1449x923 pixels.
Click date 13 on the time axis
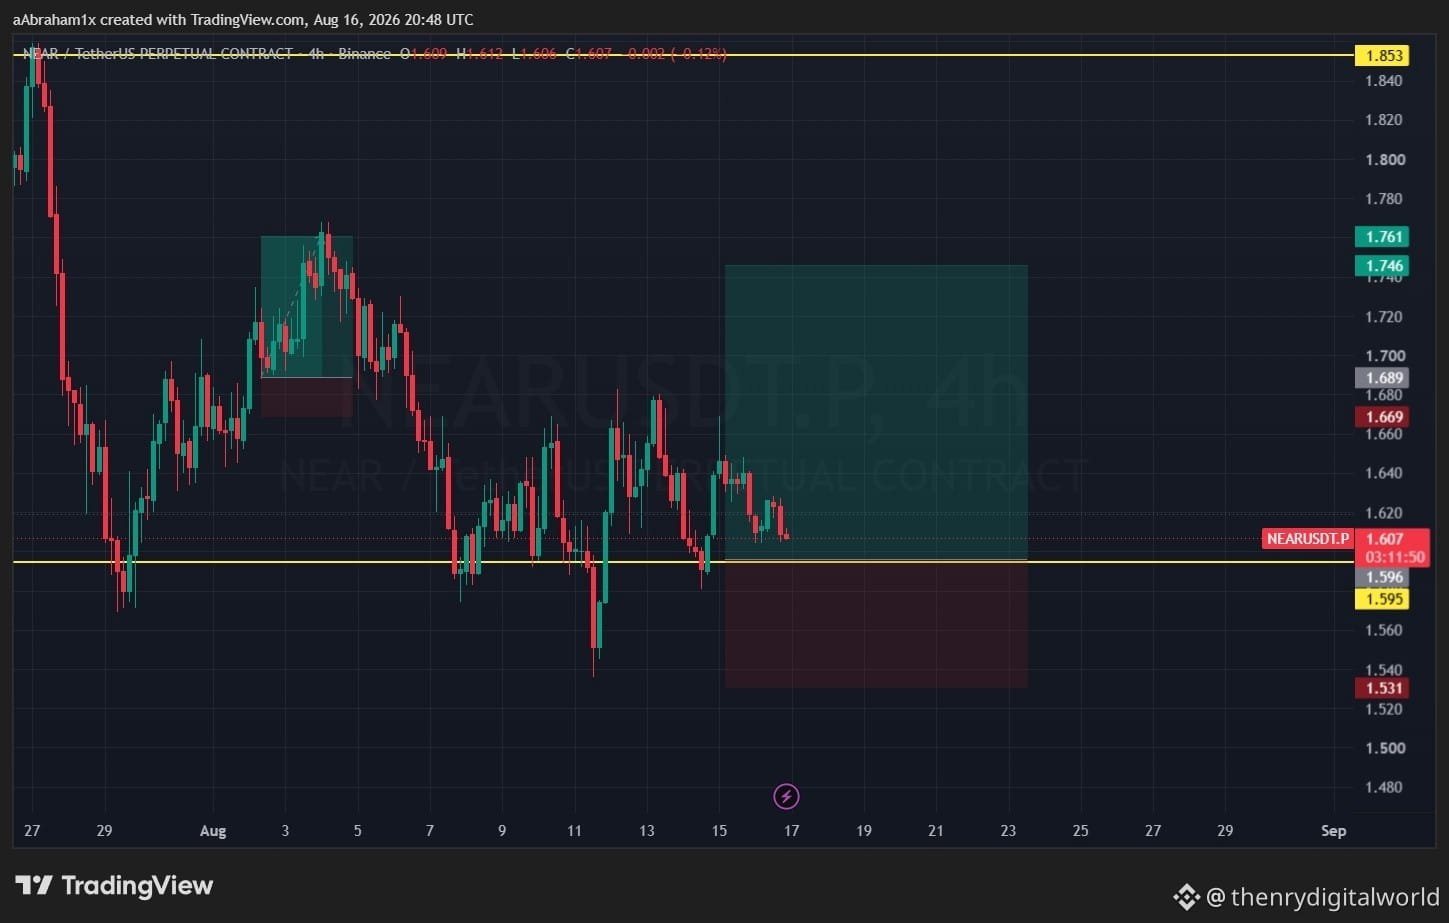tap(647, 831)
